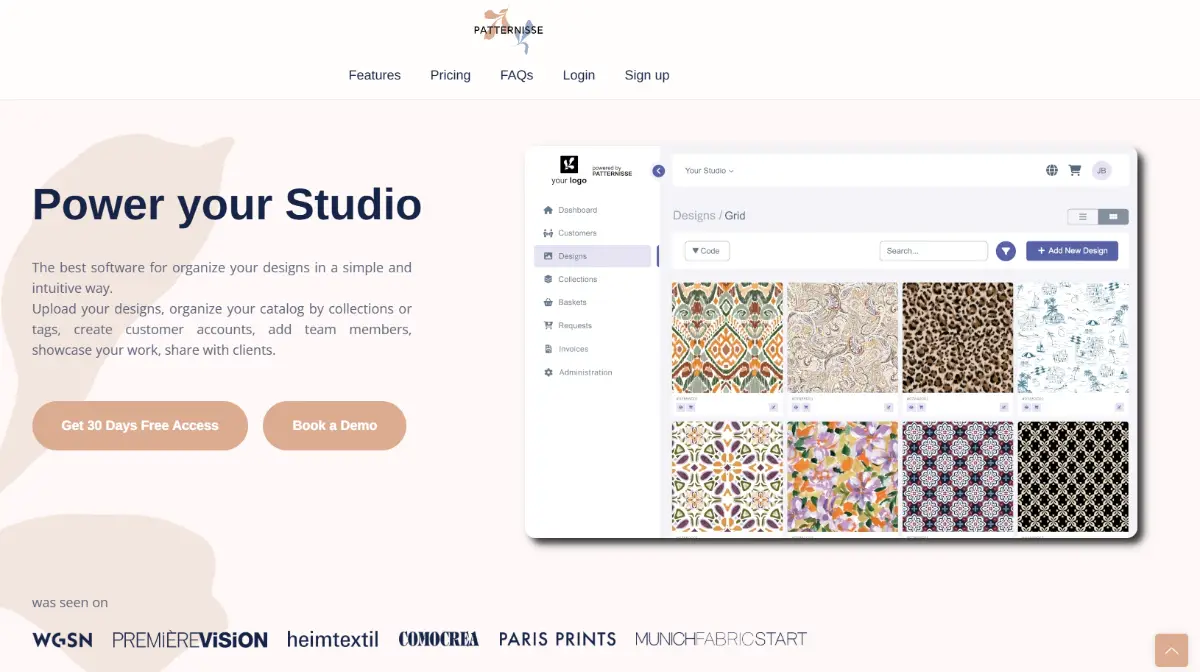Image resolution: width=1200 pixels, height=672 pixels.
Task: Click the globe language icon
Action: (1052, 171)
